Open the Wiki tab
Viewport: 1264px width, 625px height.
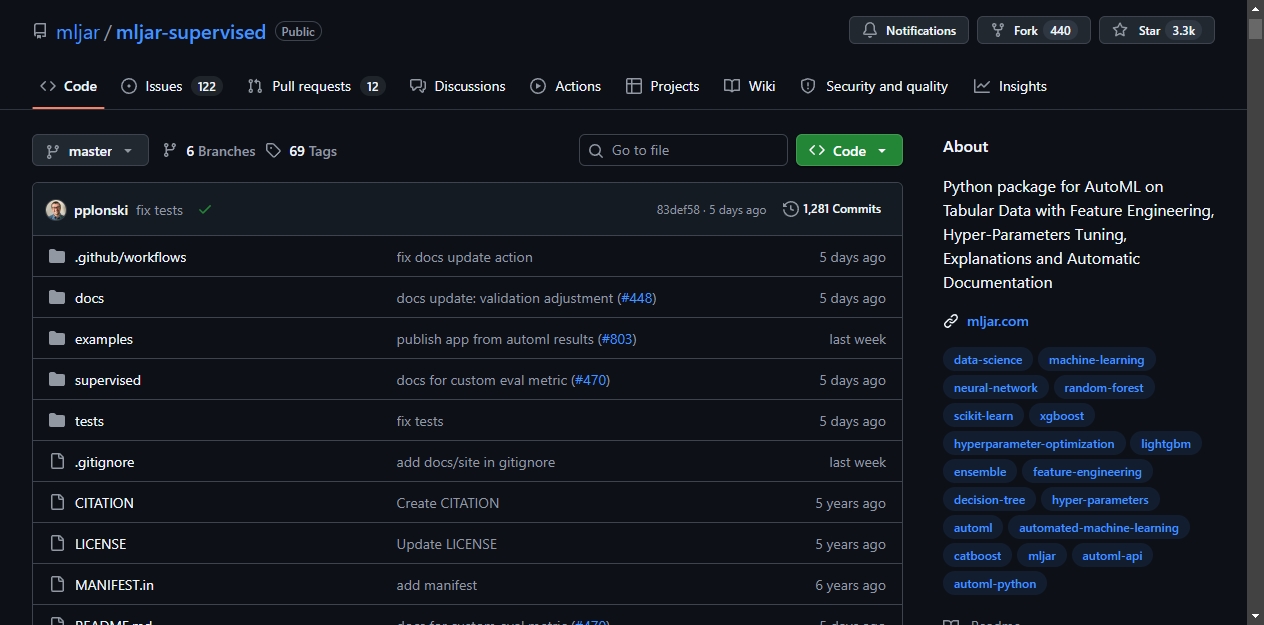point(750,86)
